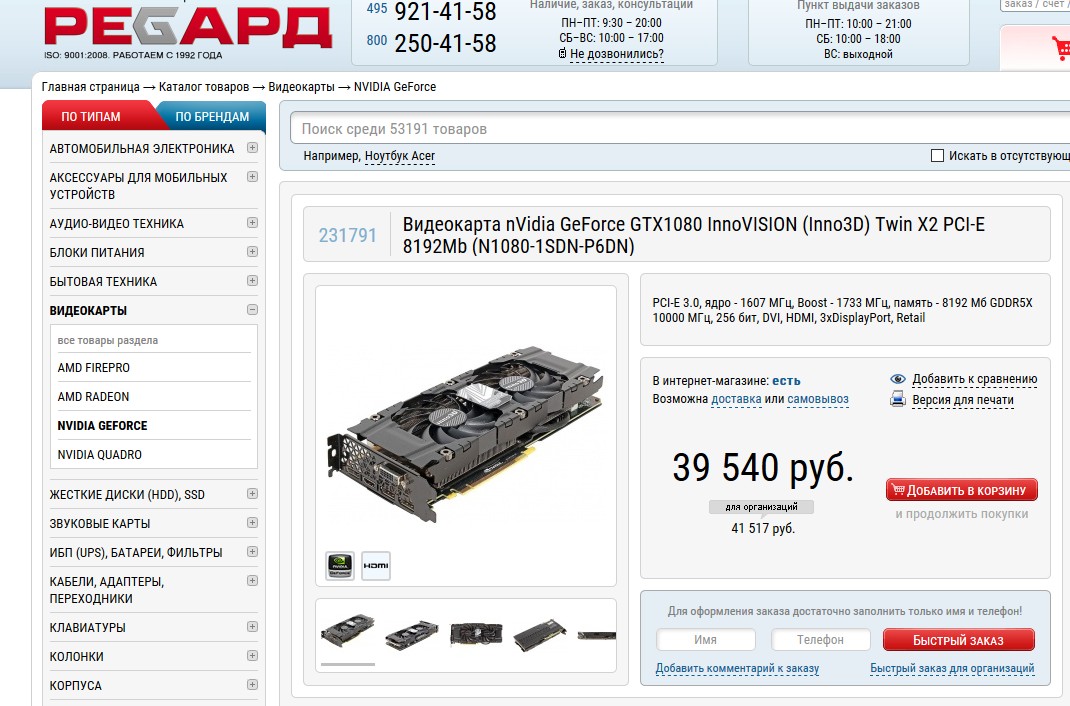Enable 'Искать в отсутствующих' checkbox

937,156
